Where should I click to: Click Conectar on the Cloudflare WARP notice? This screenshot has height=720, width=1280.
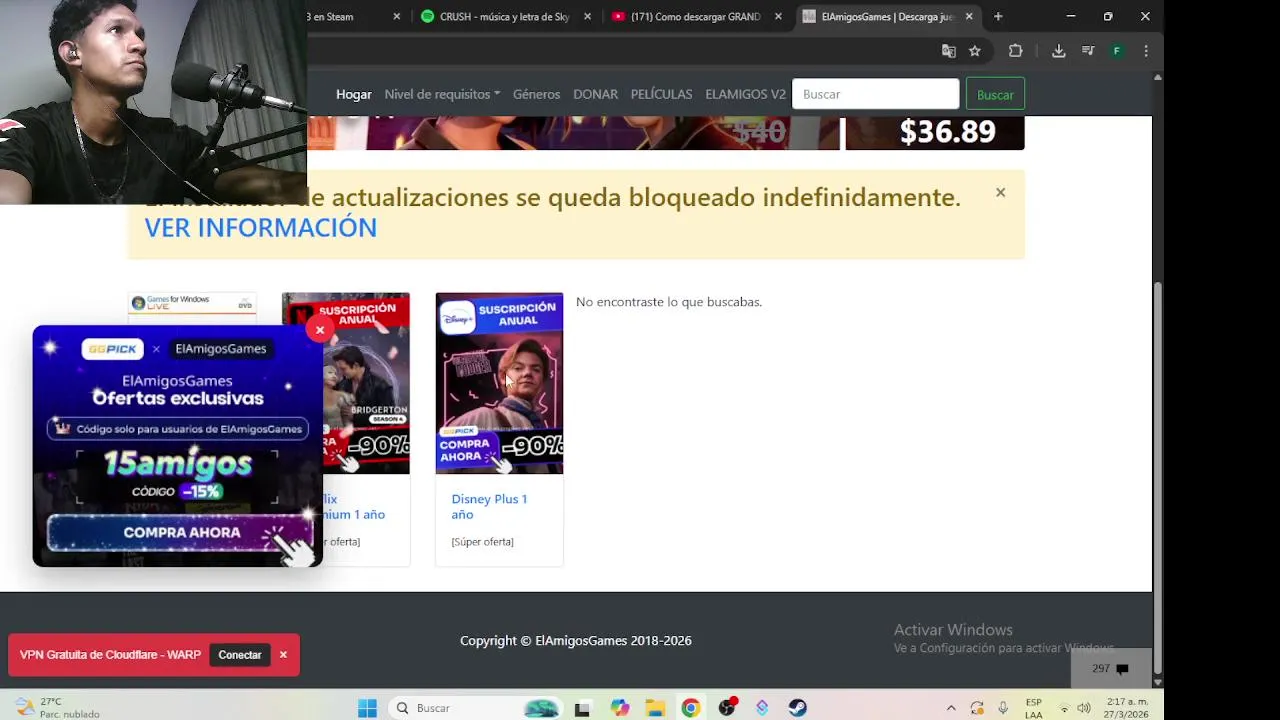click(240, 655)
